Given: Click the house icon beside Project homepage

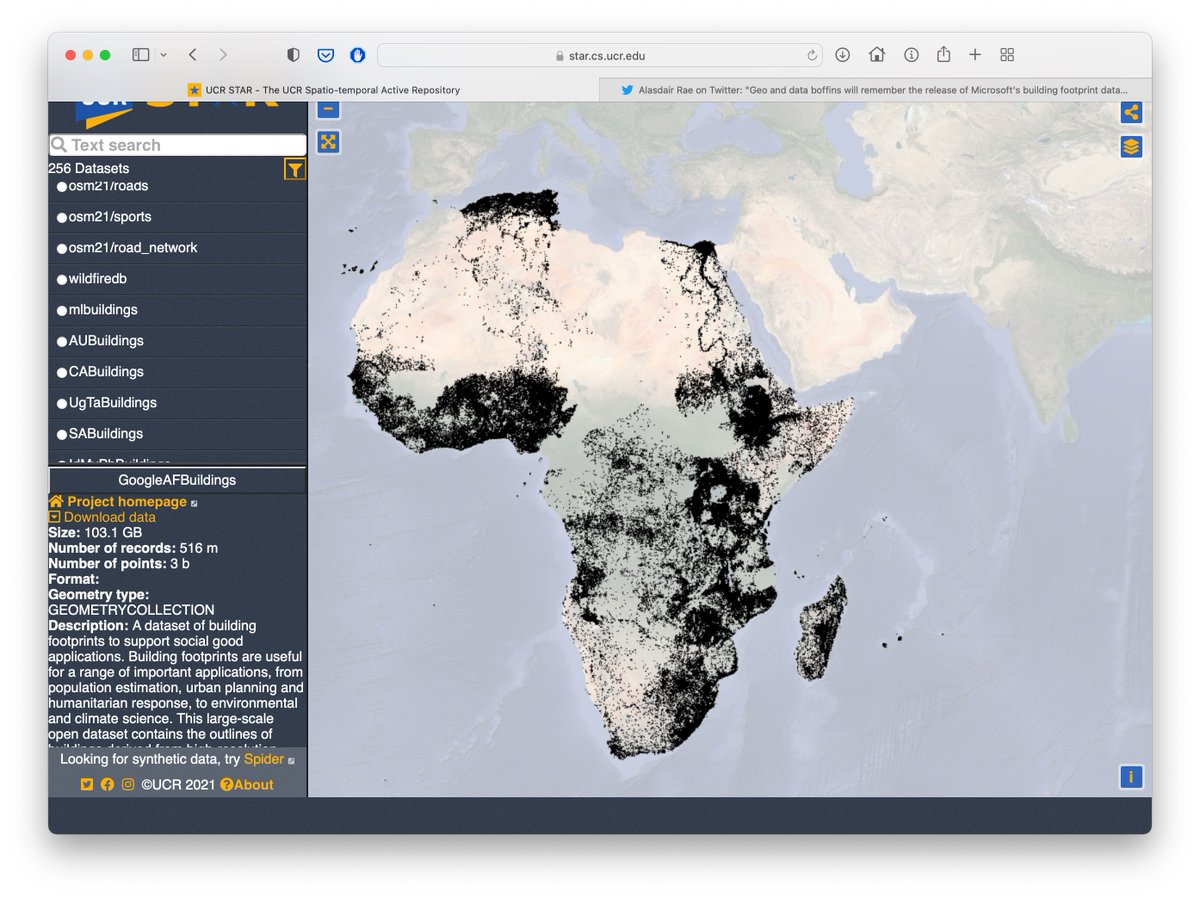Looking at the screenshot, I should (56, 501).
